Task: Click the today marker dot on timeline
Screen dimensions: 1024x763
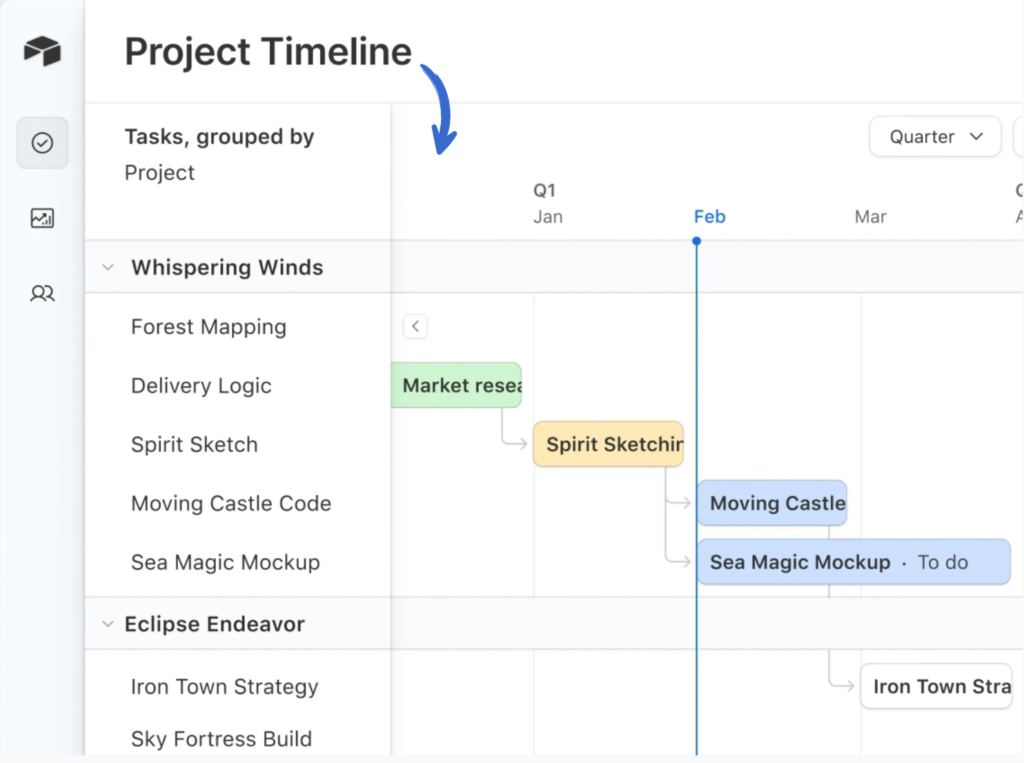Action: click(x=697, y=241)
